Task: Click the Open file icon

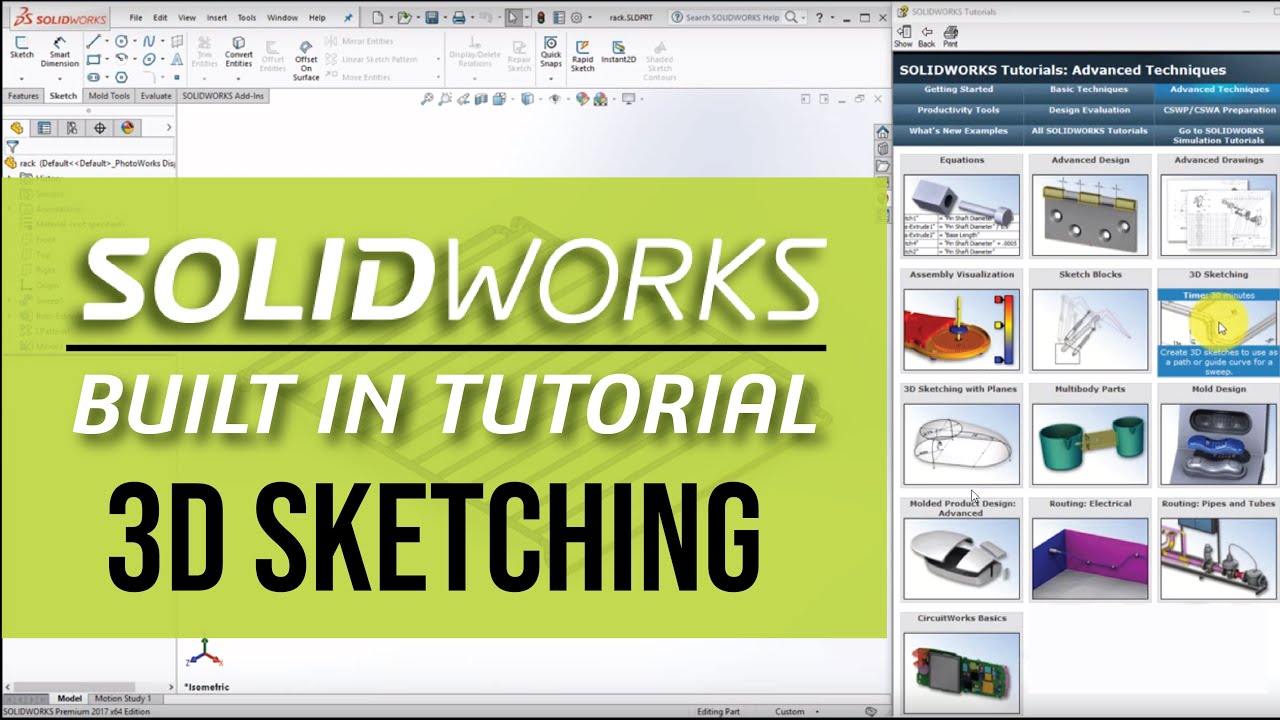Action: [x=403, y=17]
